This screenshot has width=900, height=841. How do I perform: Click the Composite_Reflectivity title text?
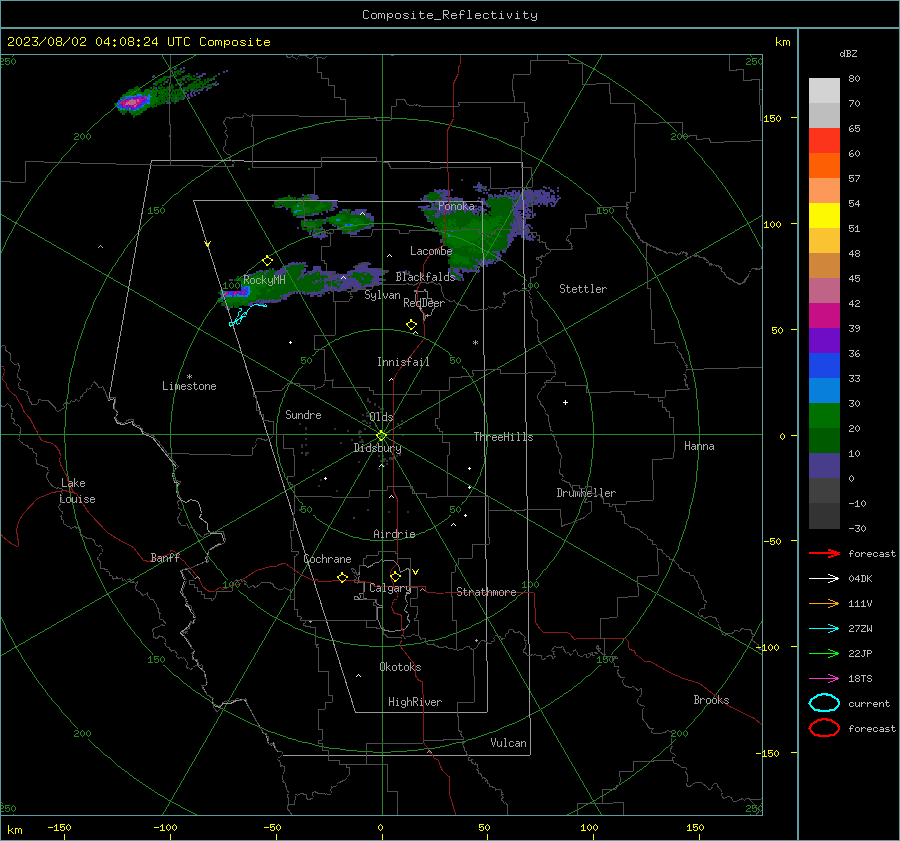tap(449, 15)
